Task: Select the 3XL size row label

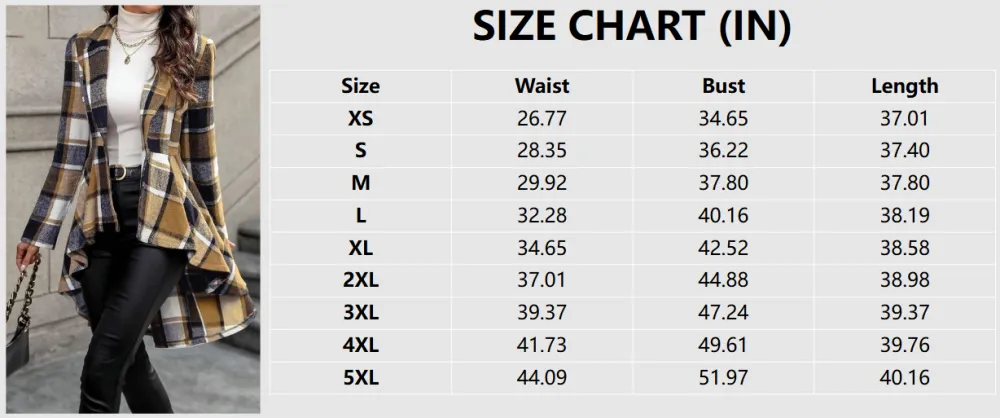Action: (360, 313)
